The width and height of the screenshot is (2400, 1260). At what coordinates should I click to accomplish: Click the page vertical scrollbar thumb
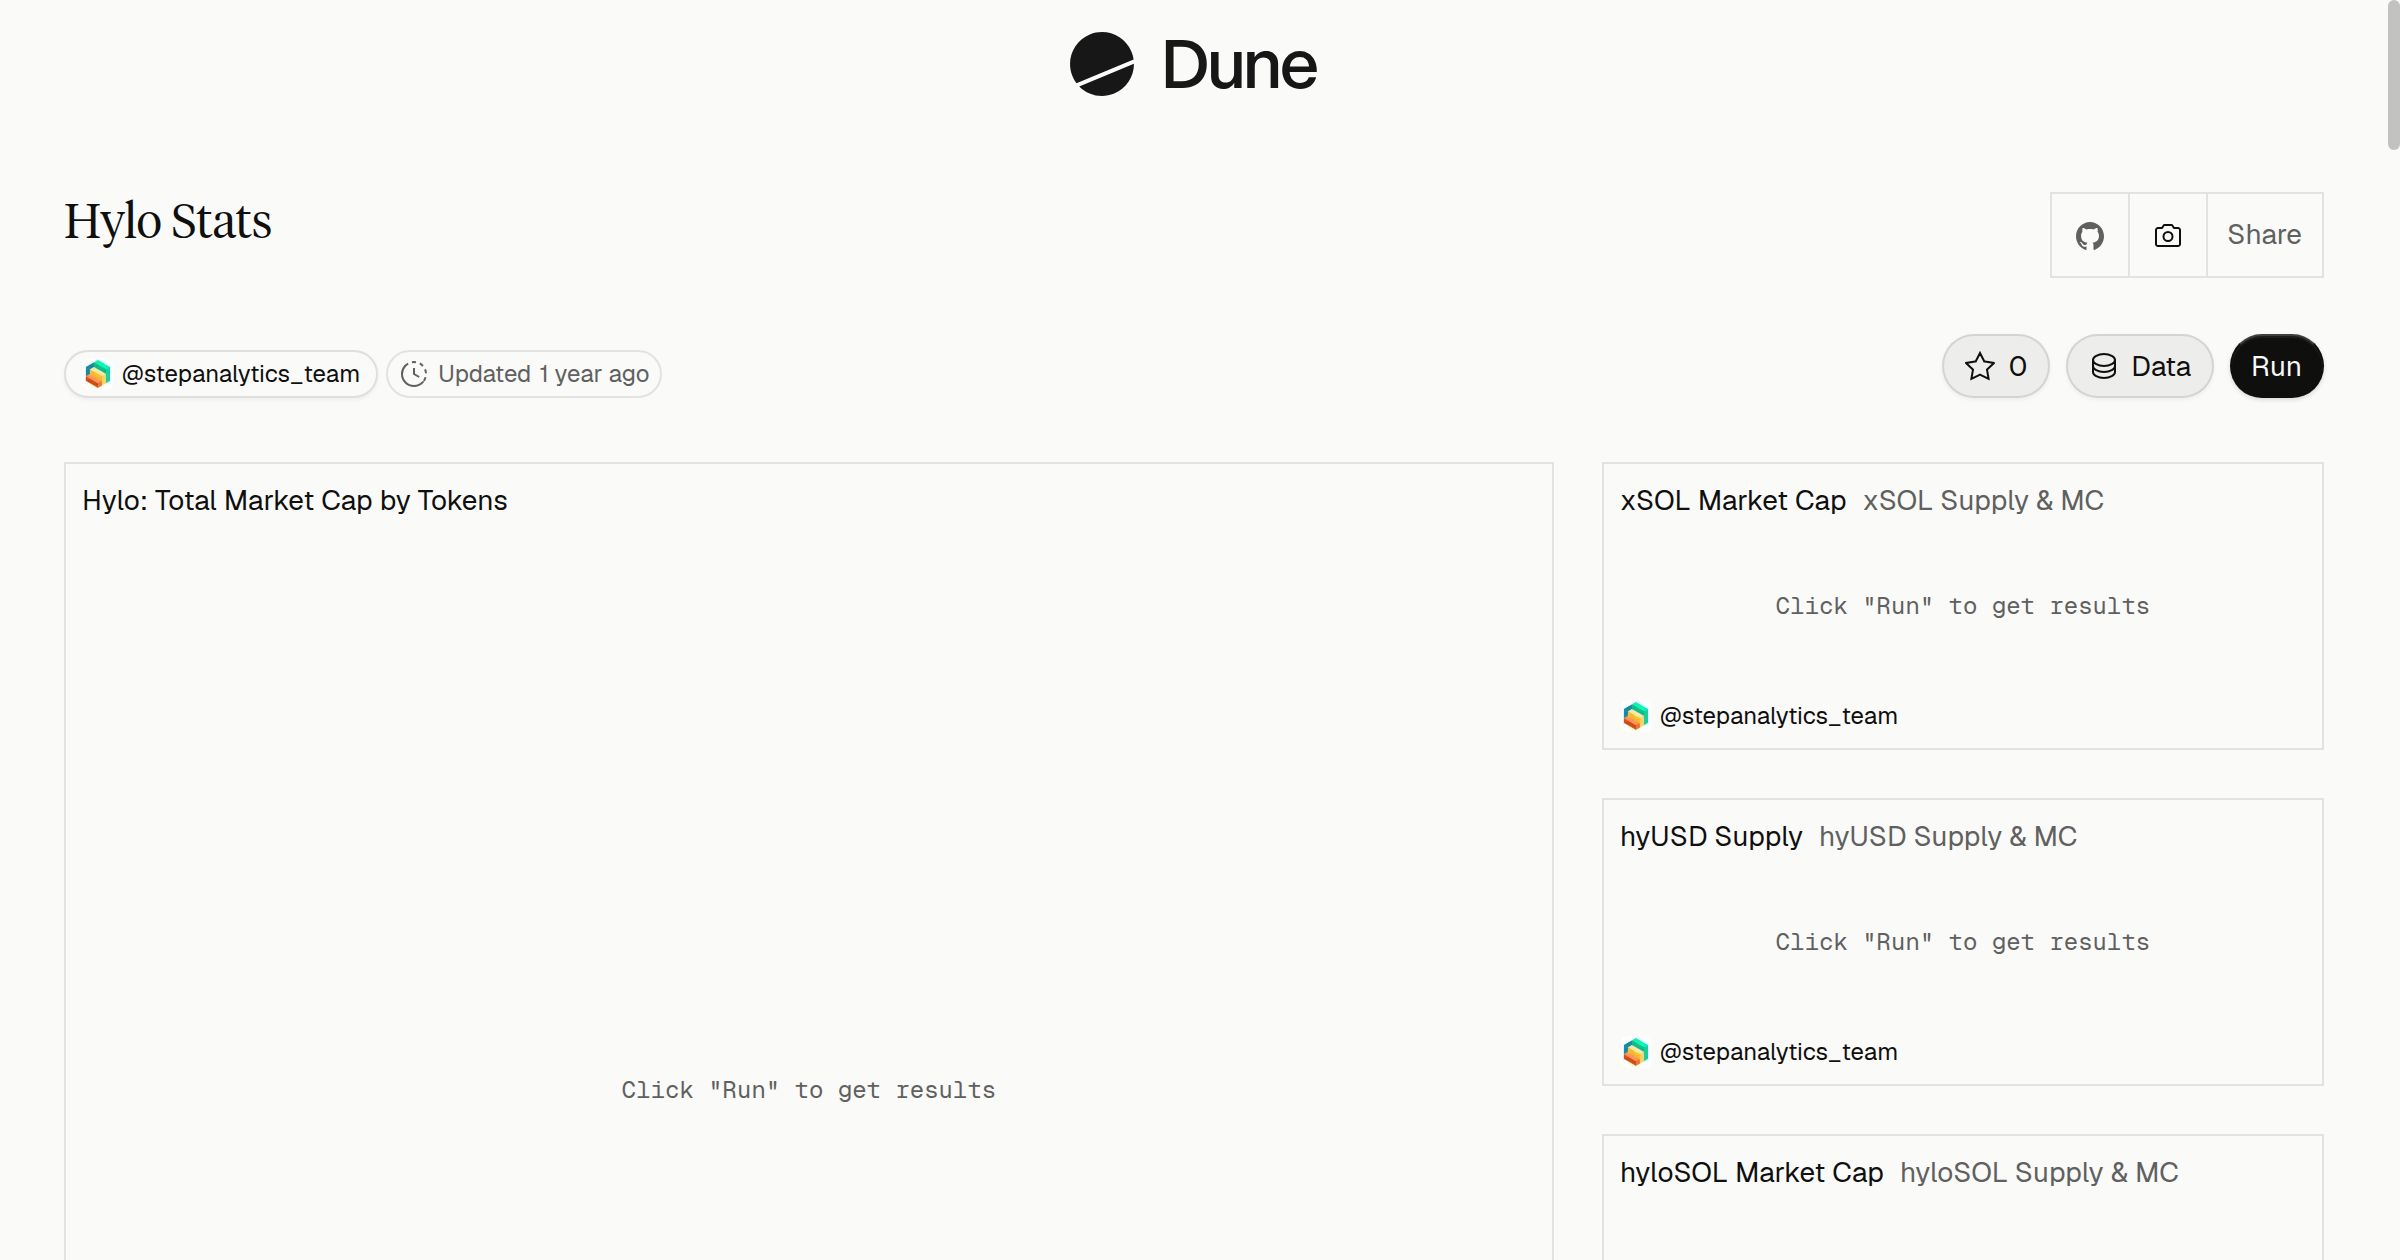coord(2393,75)
